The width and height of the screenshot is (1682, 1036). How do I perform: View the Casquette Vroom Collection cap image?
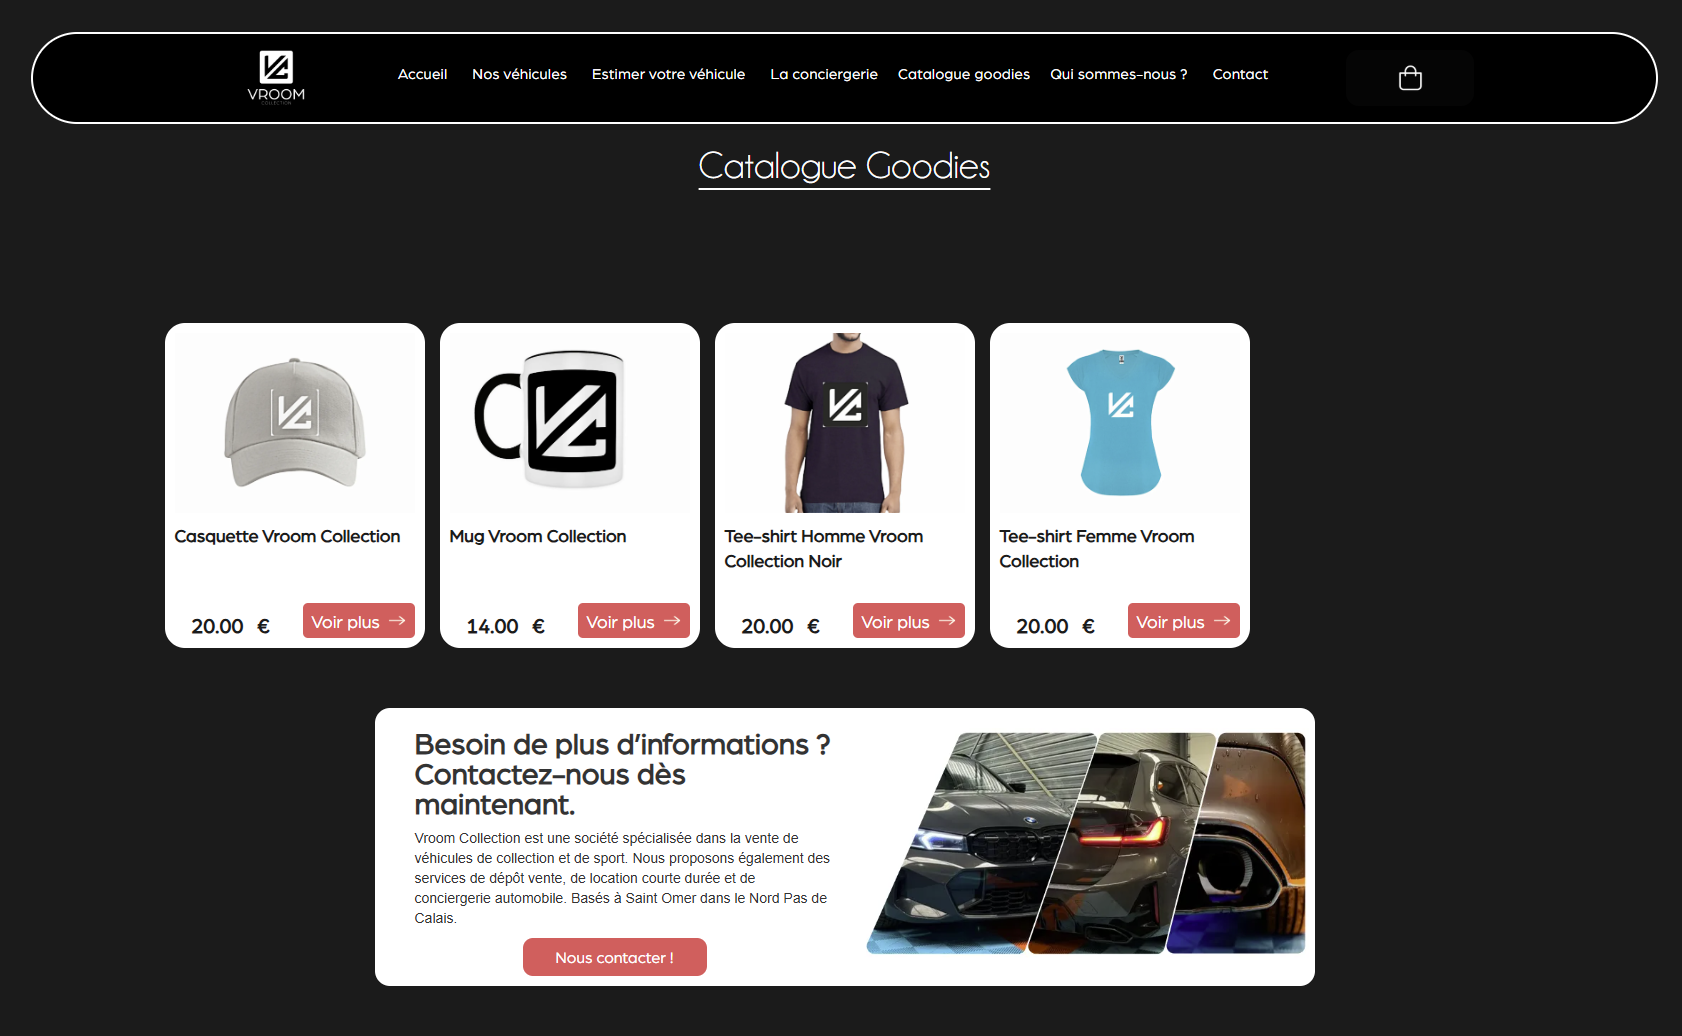point(295,422)
